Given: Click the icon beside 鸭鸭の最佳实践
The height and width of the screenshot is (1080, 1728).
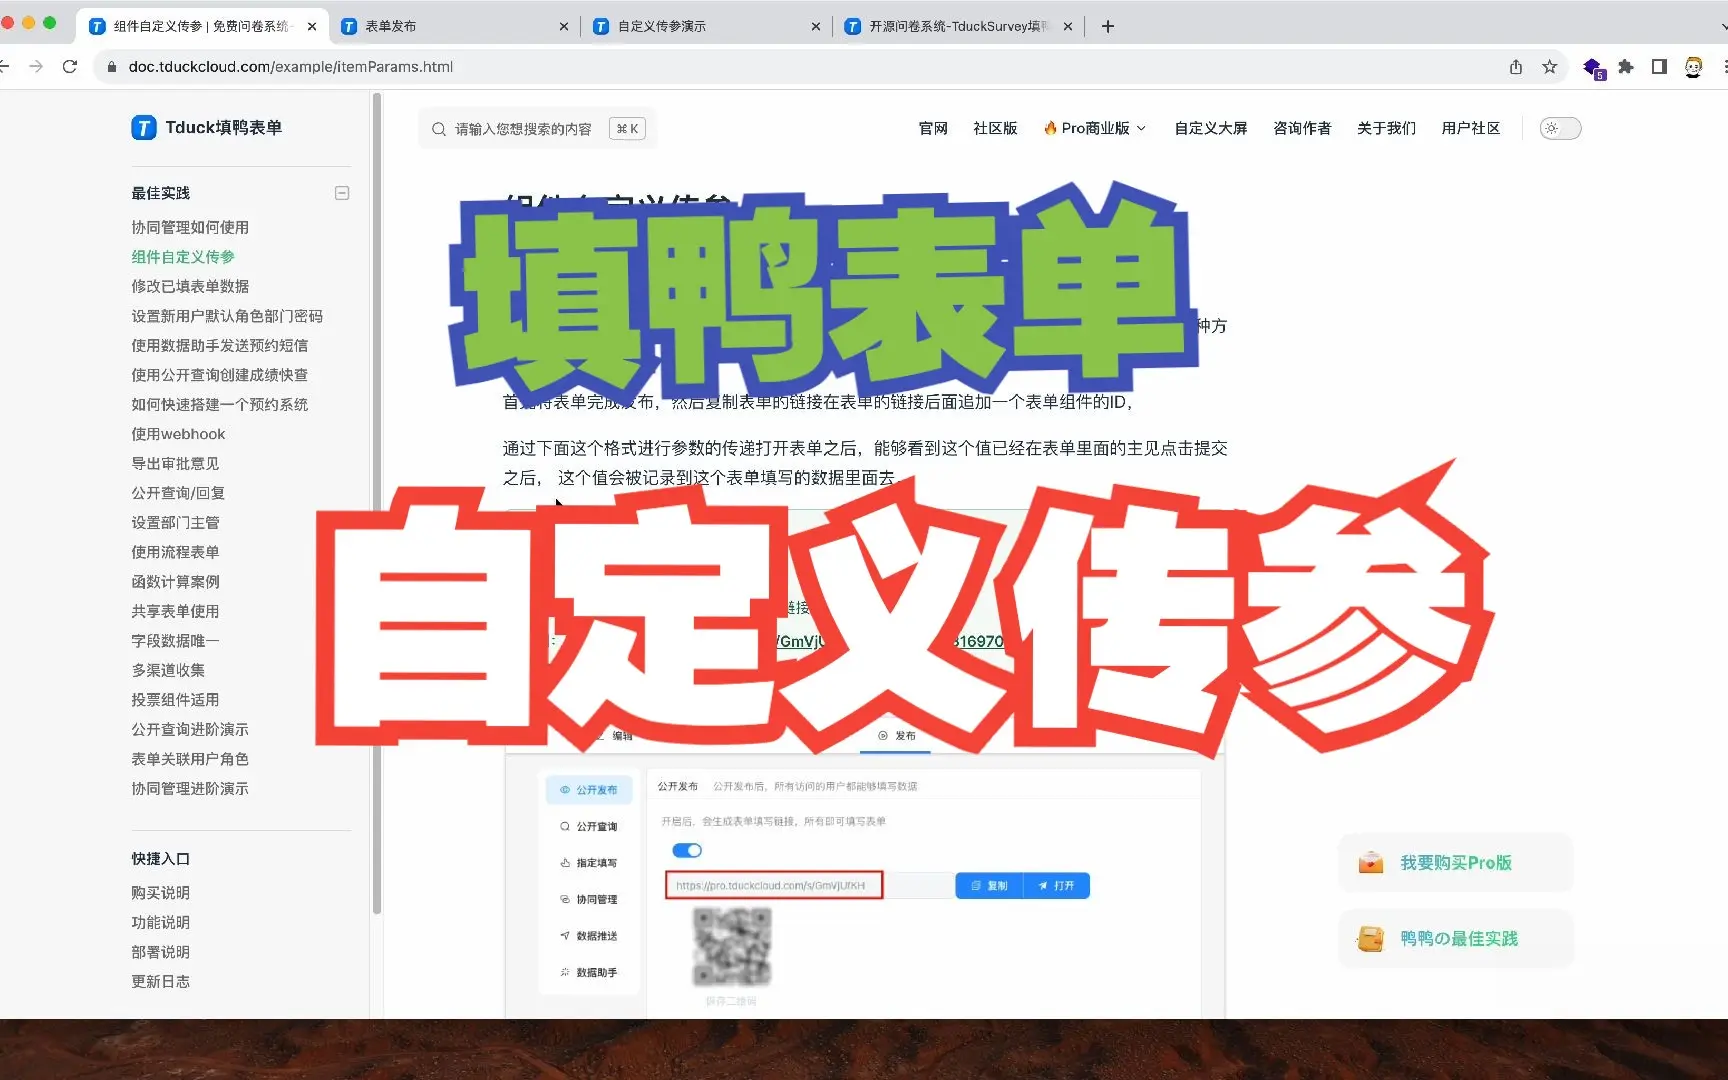Looking at the screenshot, I should [x=1371, y=938].
